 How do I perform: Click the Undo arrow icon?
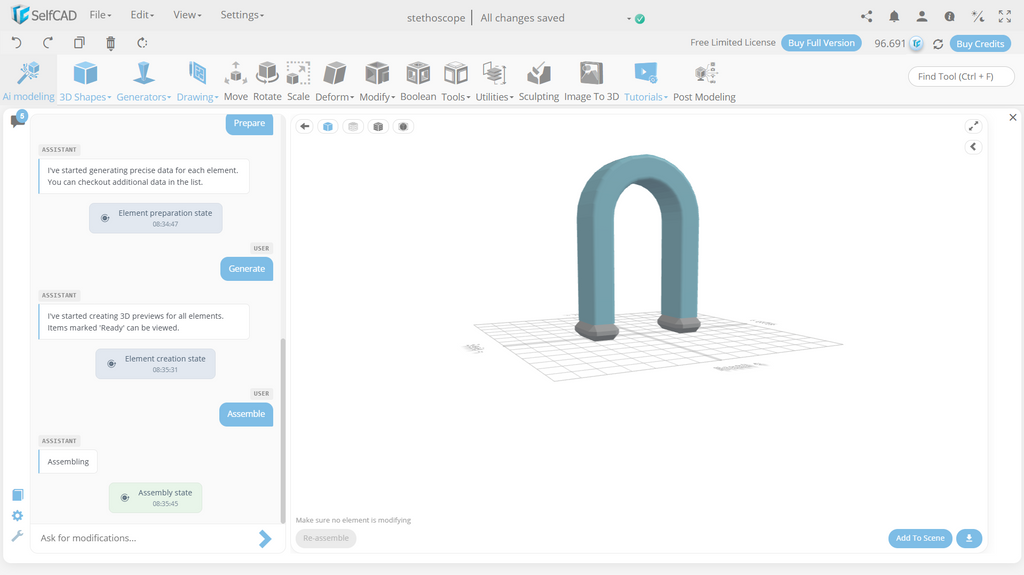coord(17,43)
